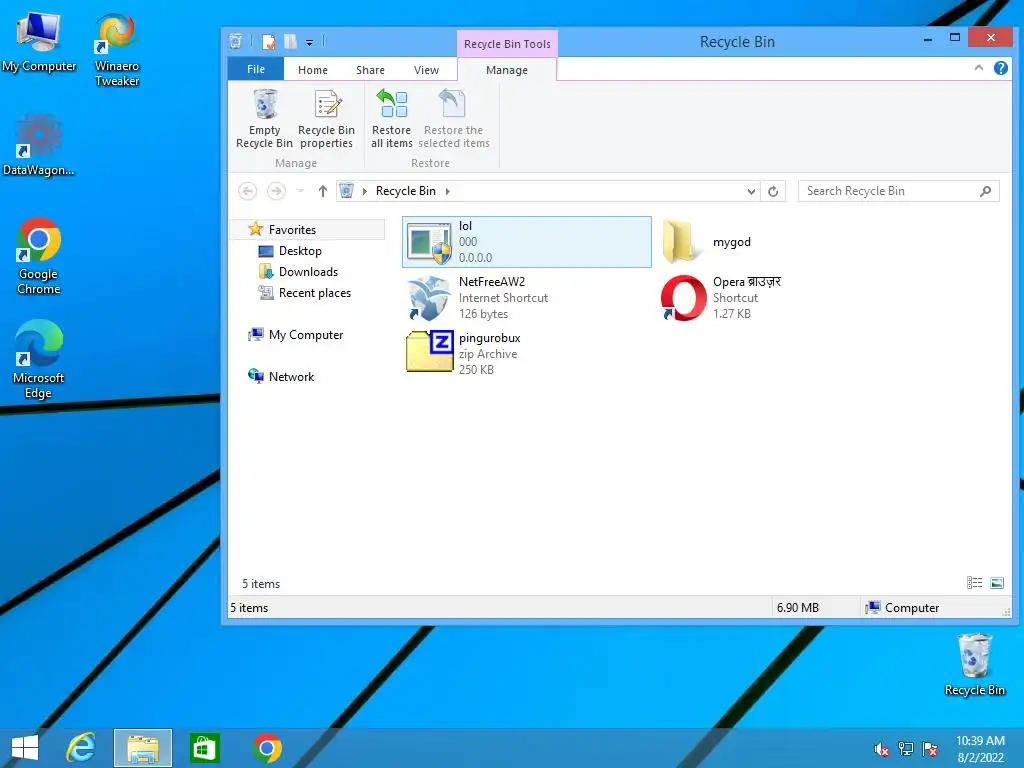Refresh the Recycle Bin view

point(773,191)
